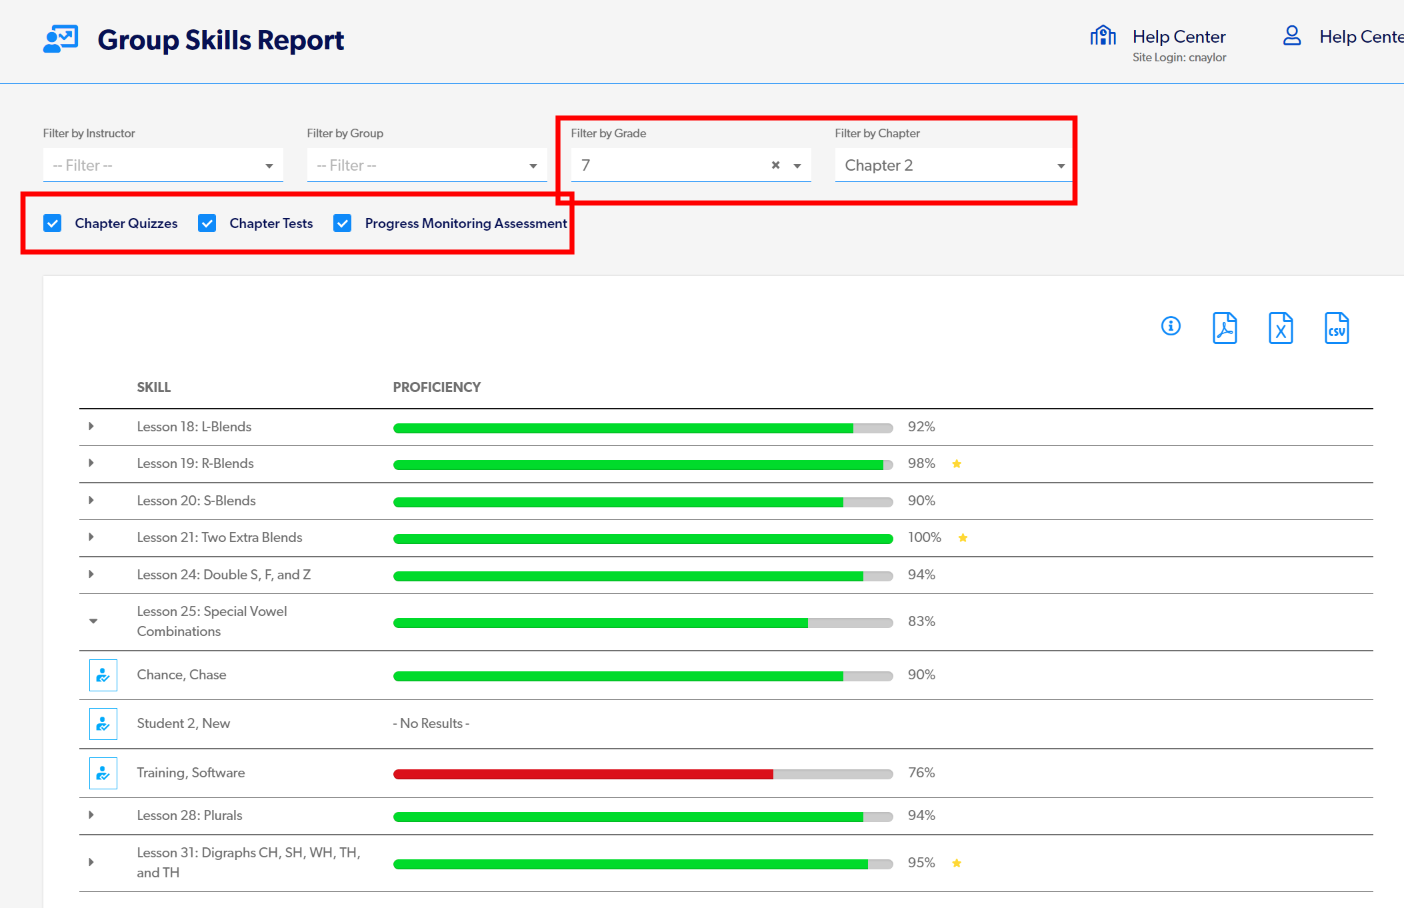Viewport: 1404px width, 908px height.
Task: Disable the Chapter Tests checkbox
Action: coord(207,223)
